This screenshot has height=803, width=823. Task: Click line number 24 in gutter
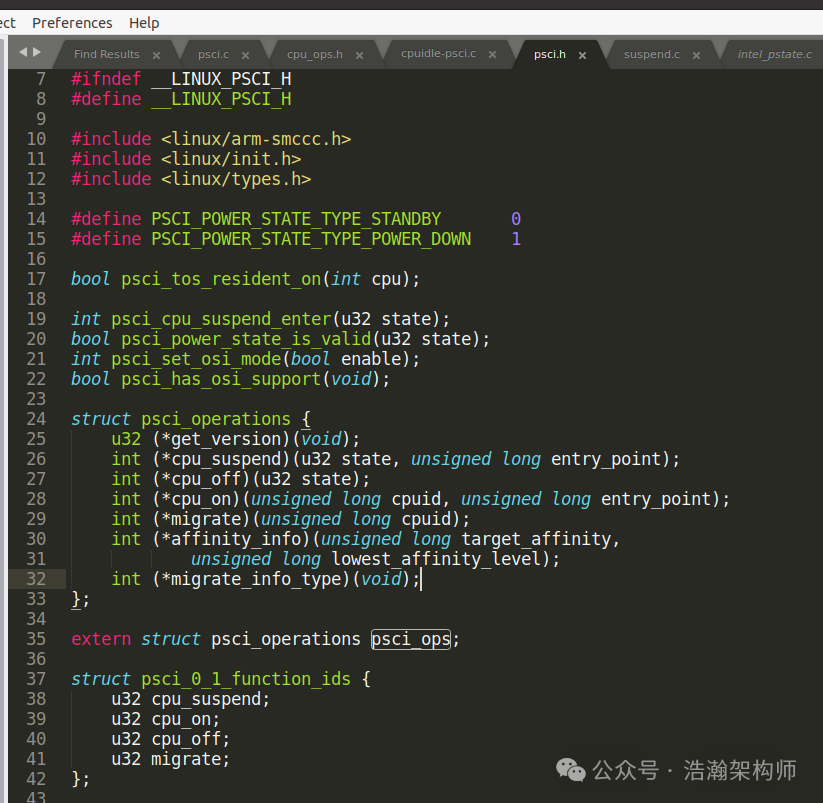36,419
